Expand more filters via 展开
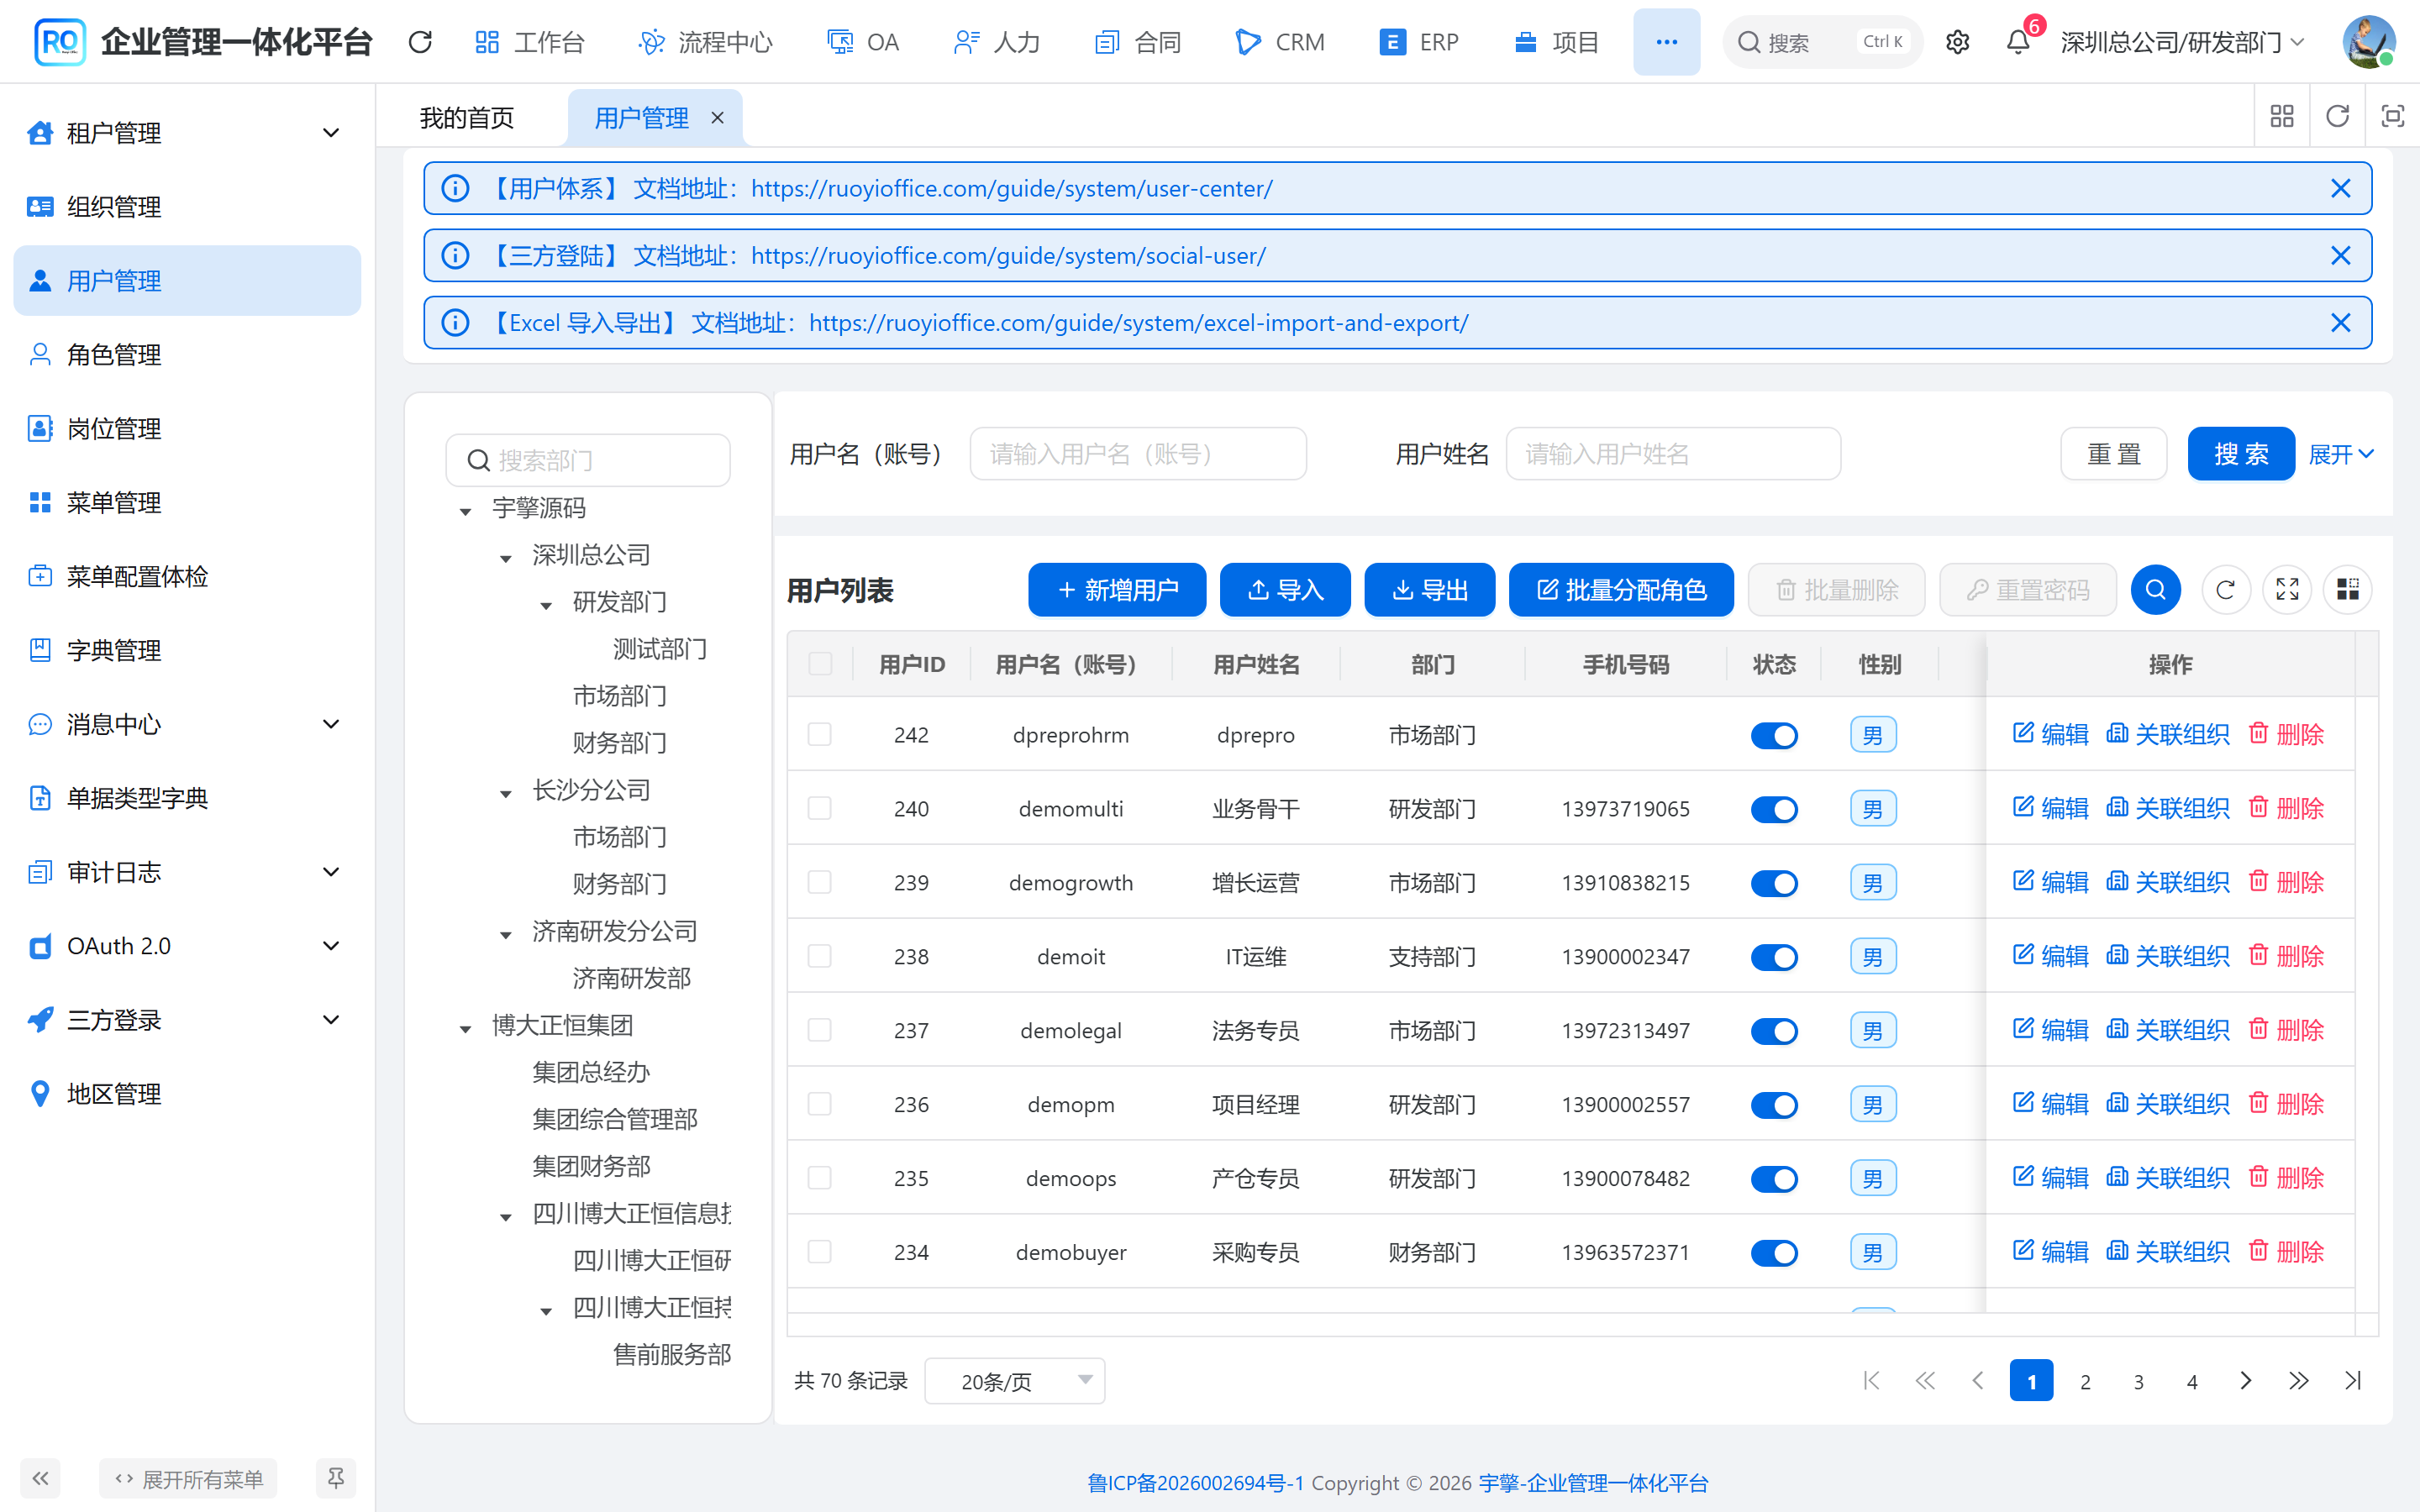 click(2340, 455)
